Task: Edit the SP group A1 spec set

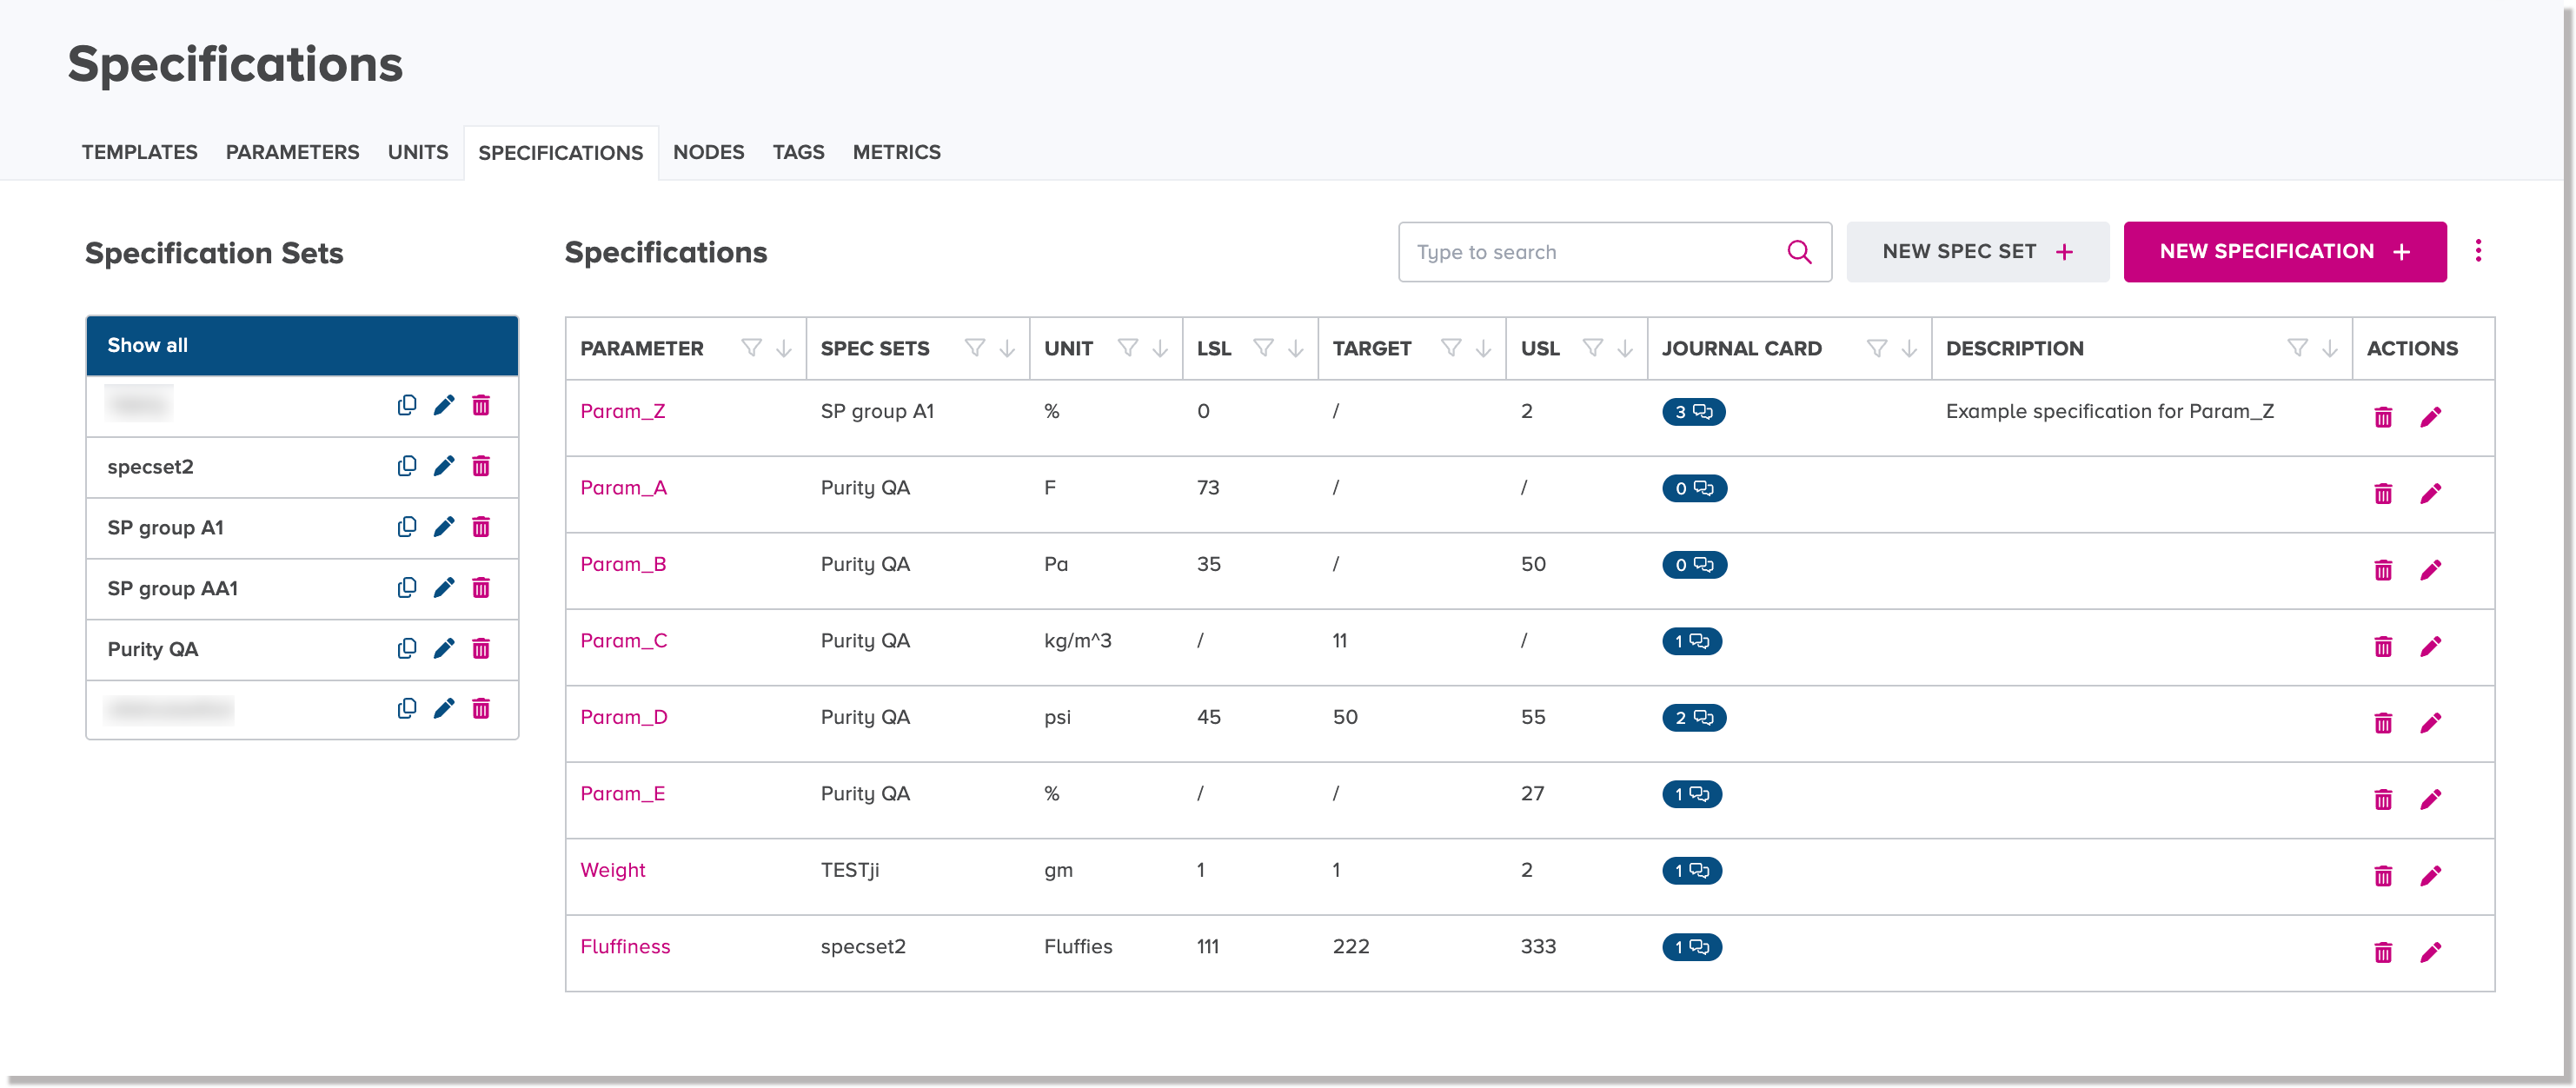Action: tap(444, 527)
